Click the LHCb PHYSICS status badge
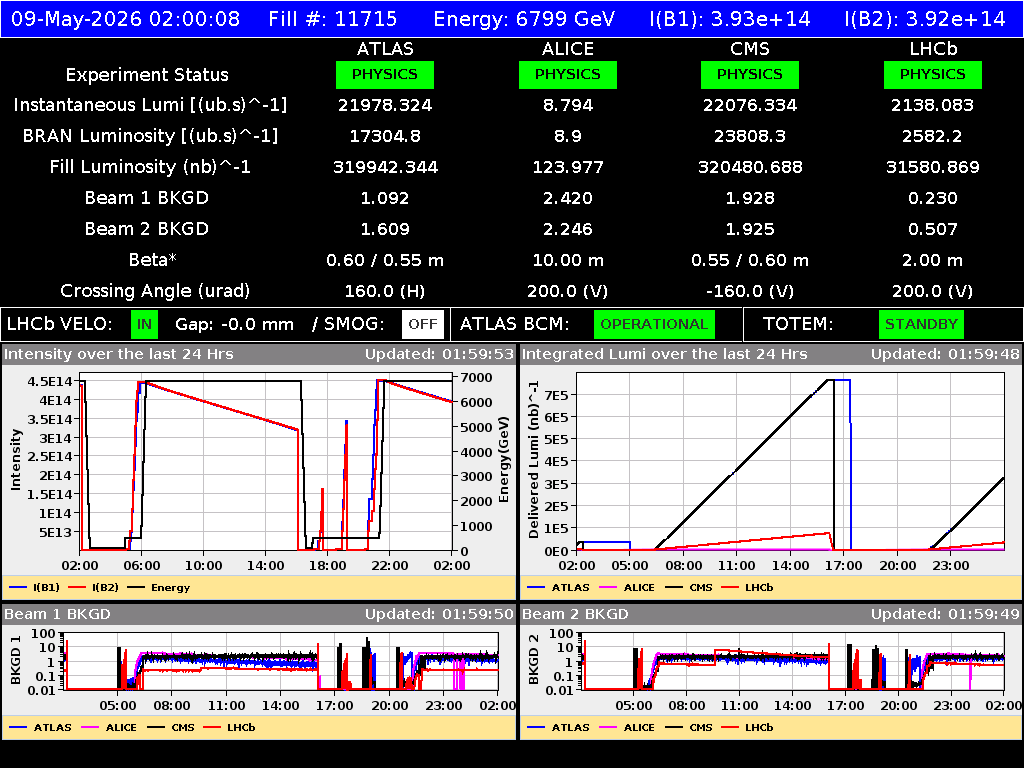 point(933,74)
